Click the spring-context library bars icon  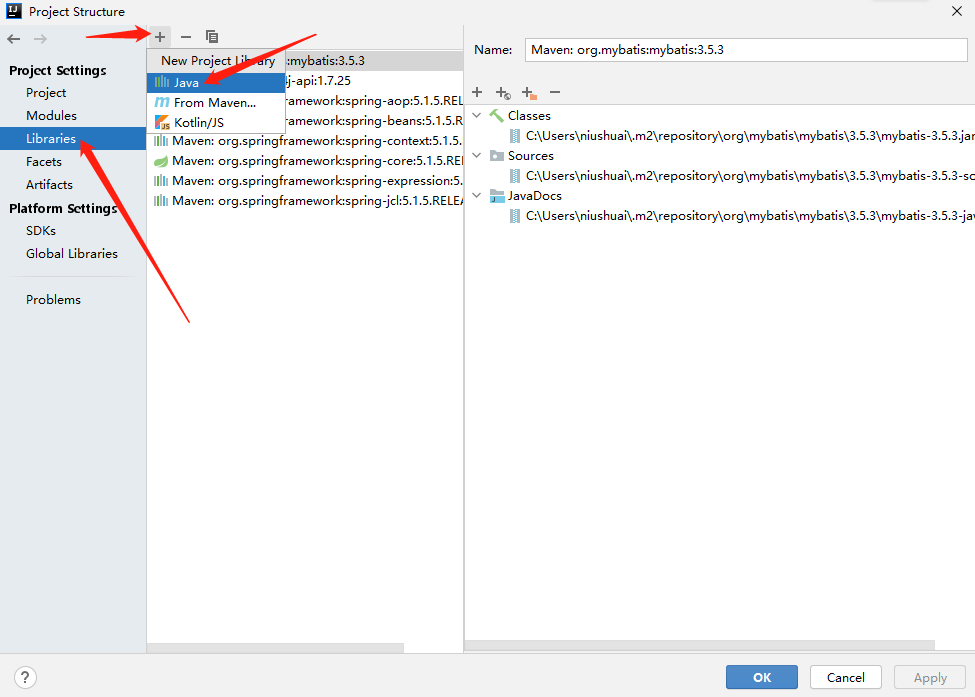(x=161, y=141)
